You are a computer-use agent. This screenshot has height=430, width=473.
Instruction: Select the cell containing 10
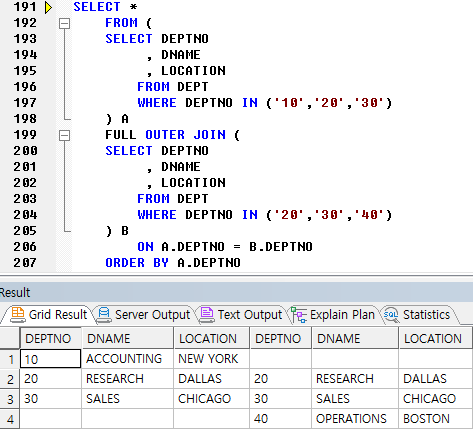click(x=50, y=359)
